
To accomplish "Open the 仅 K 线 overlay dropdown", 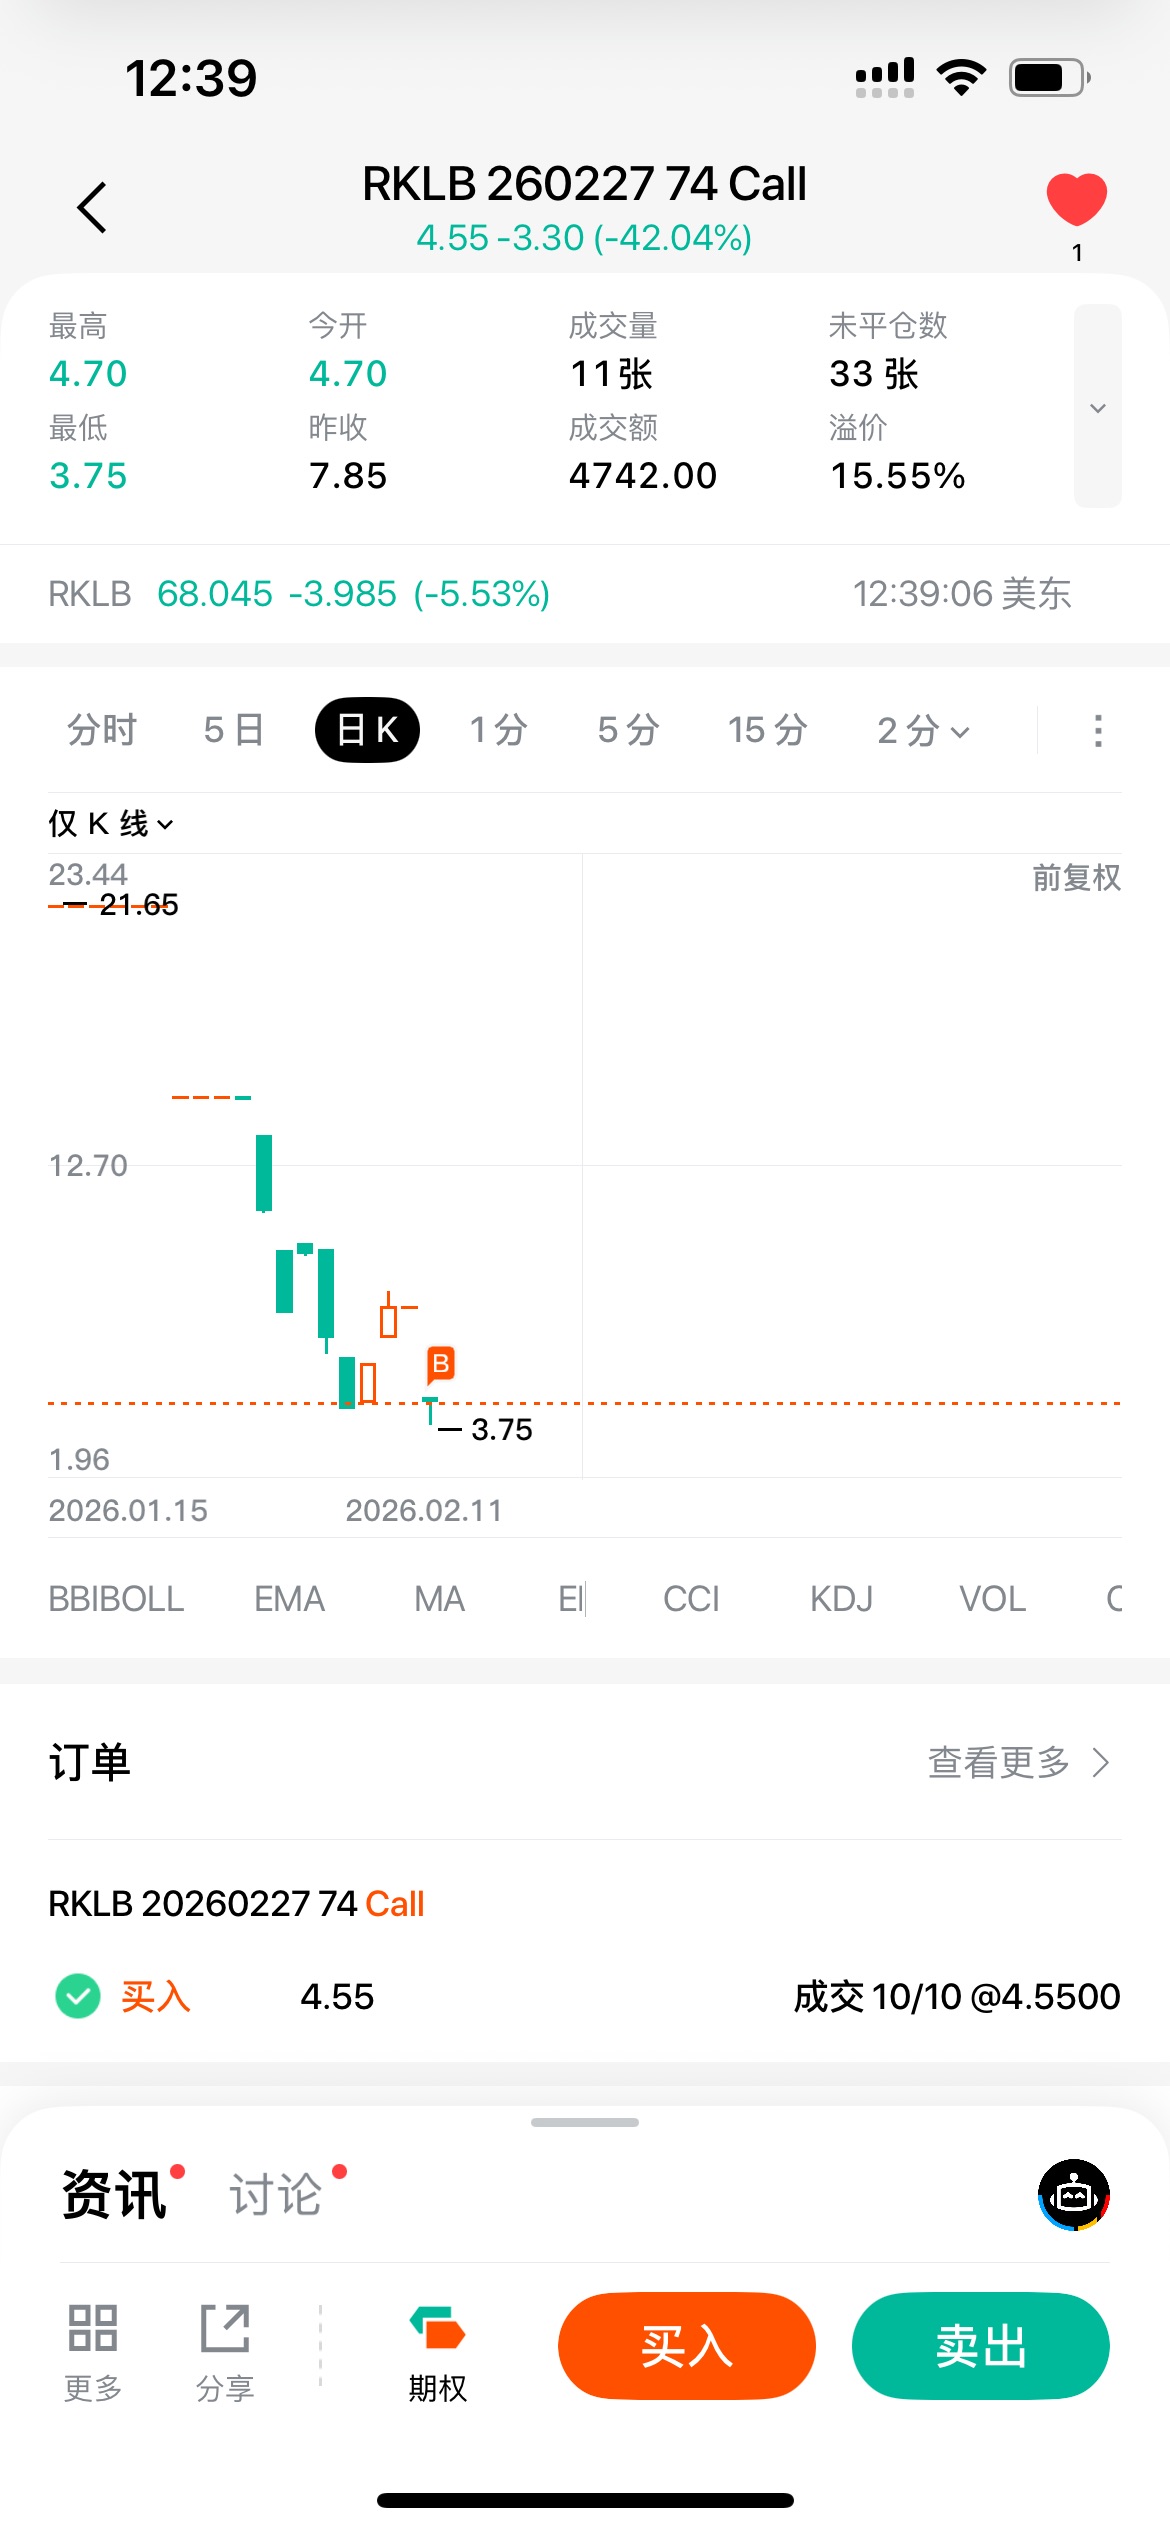I will (111, 824).
